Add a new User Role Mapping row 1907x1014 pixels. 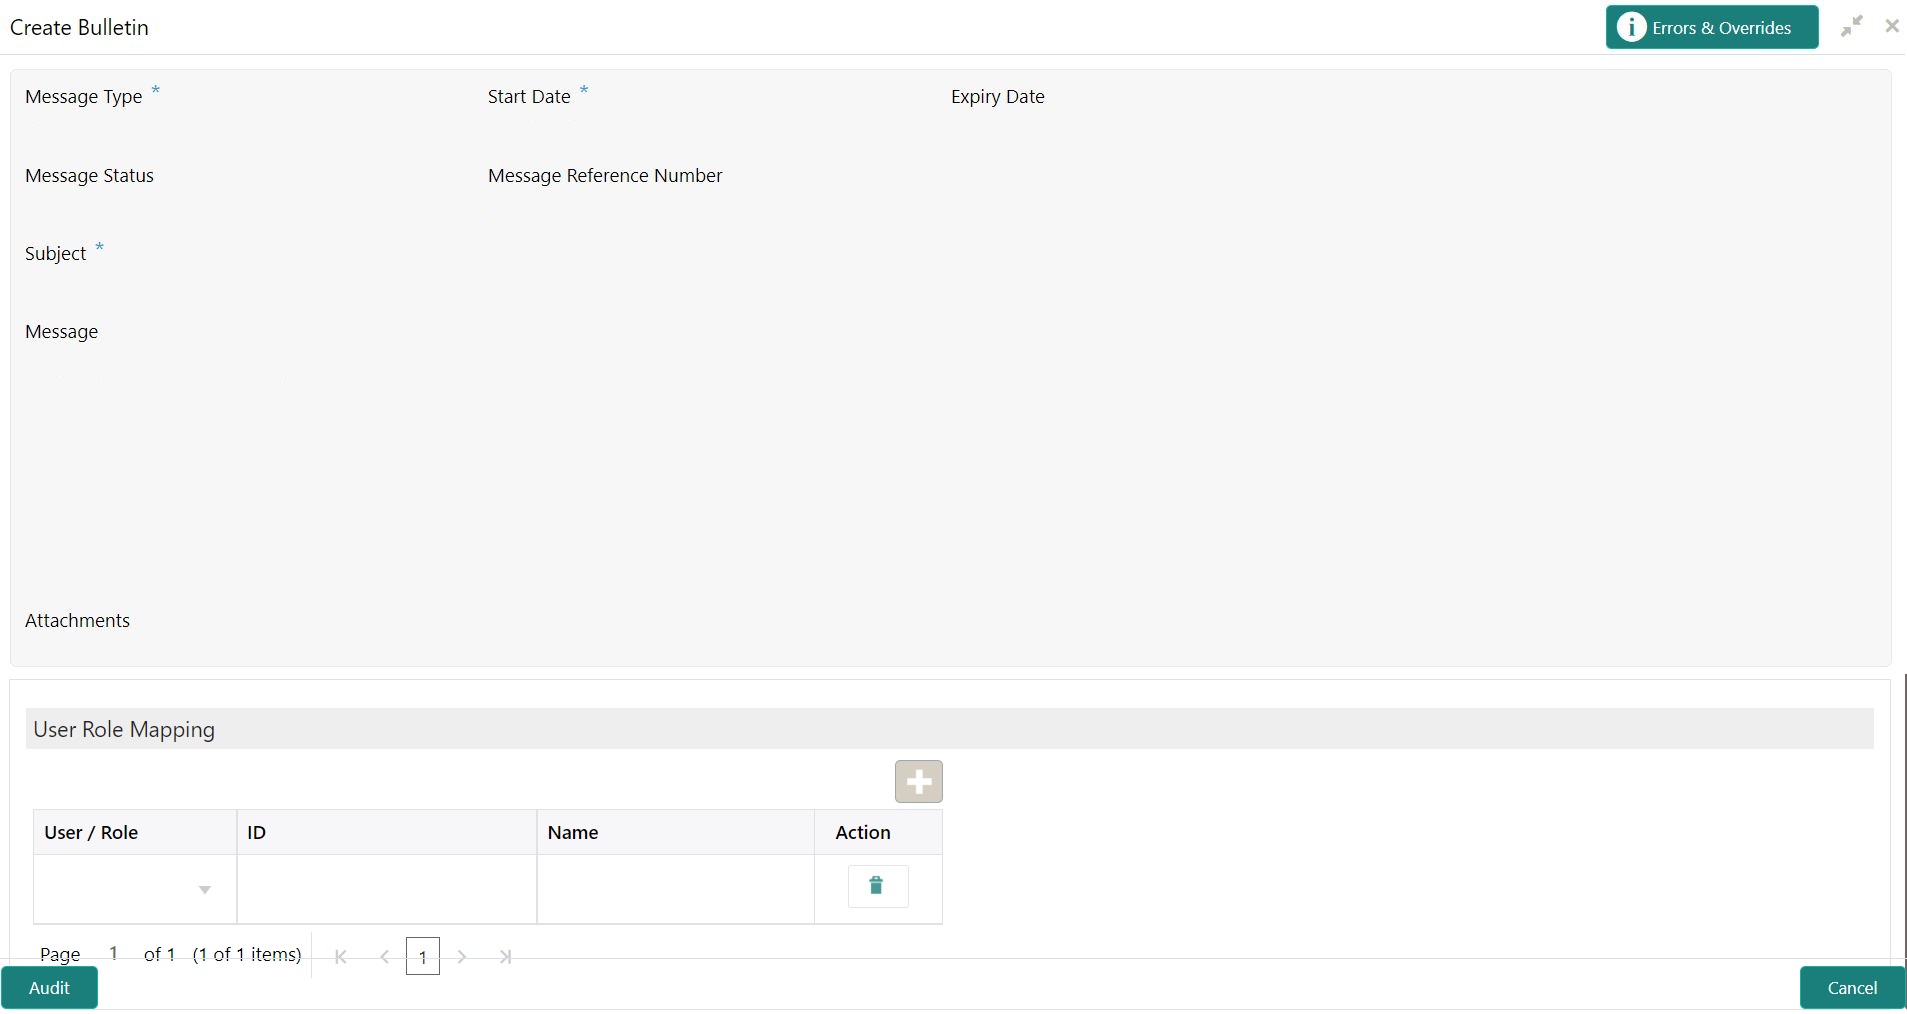pos(919,782)
